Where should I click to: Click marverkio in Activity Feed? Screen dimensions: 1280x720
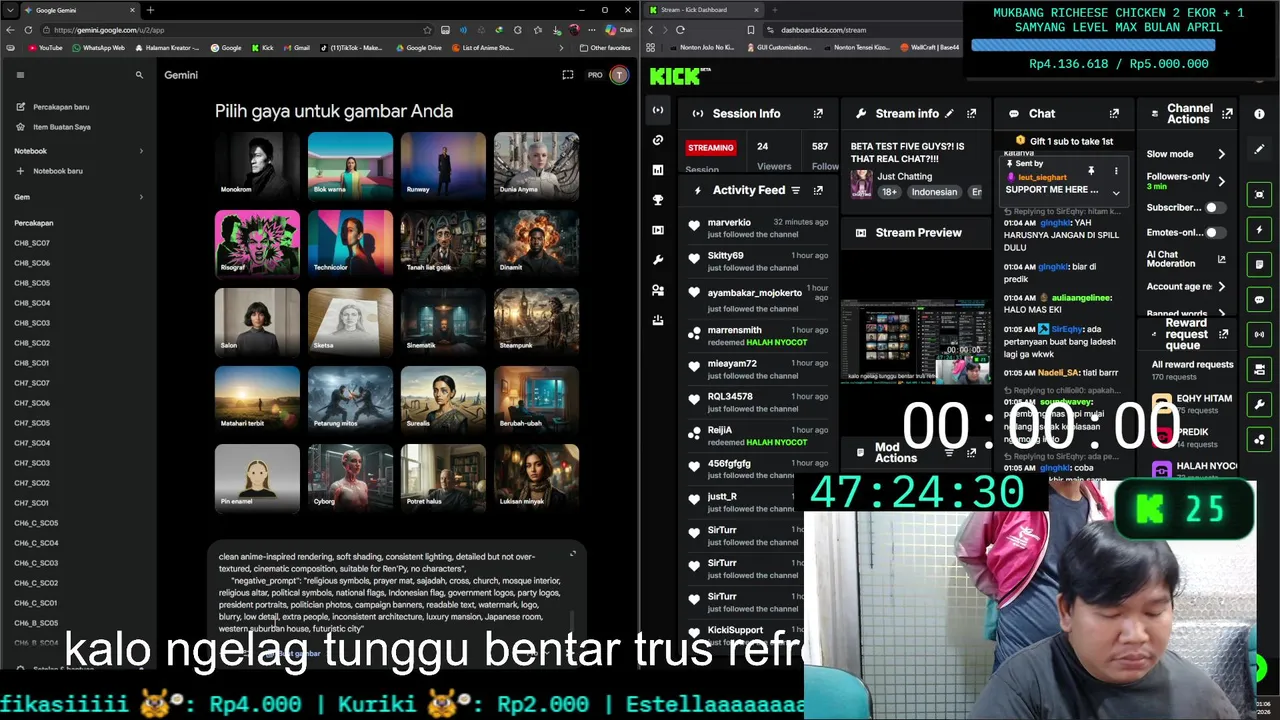point(729,222)
